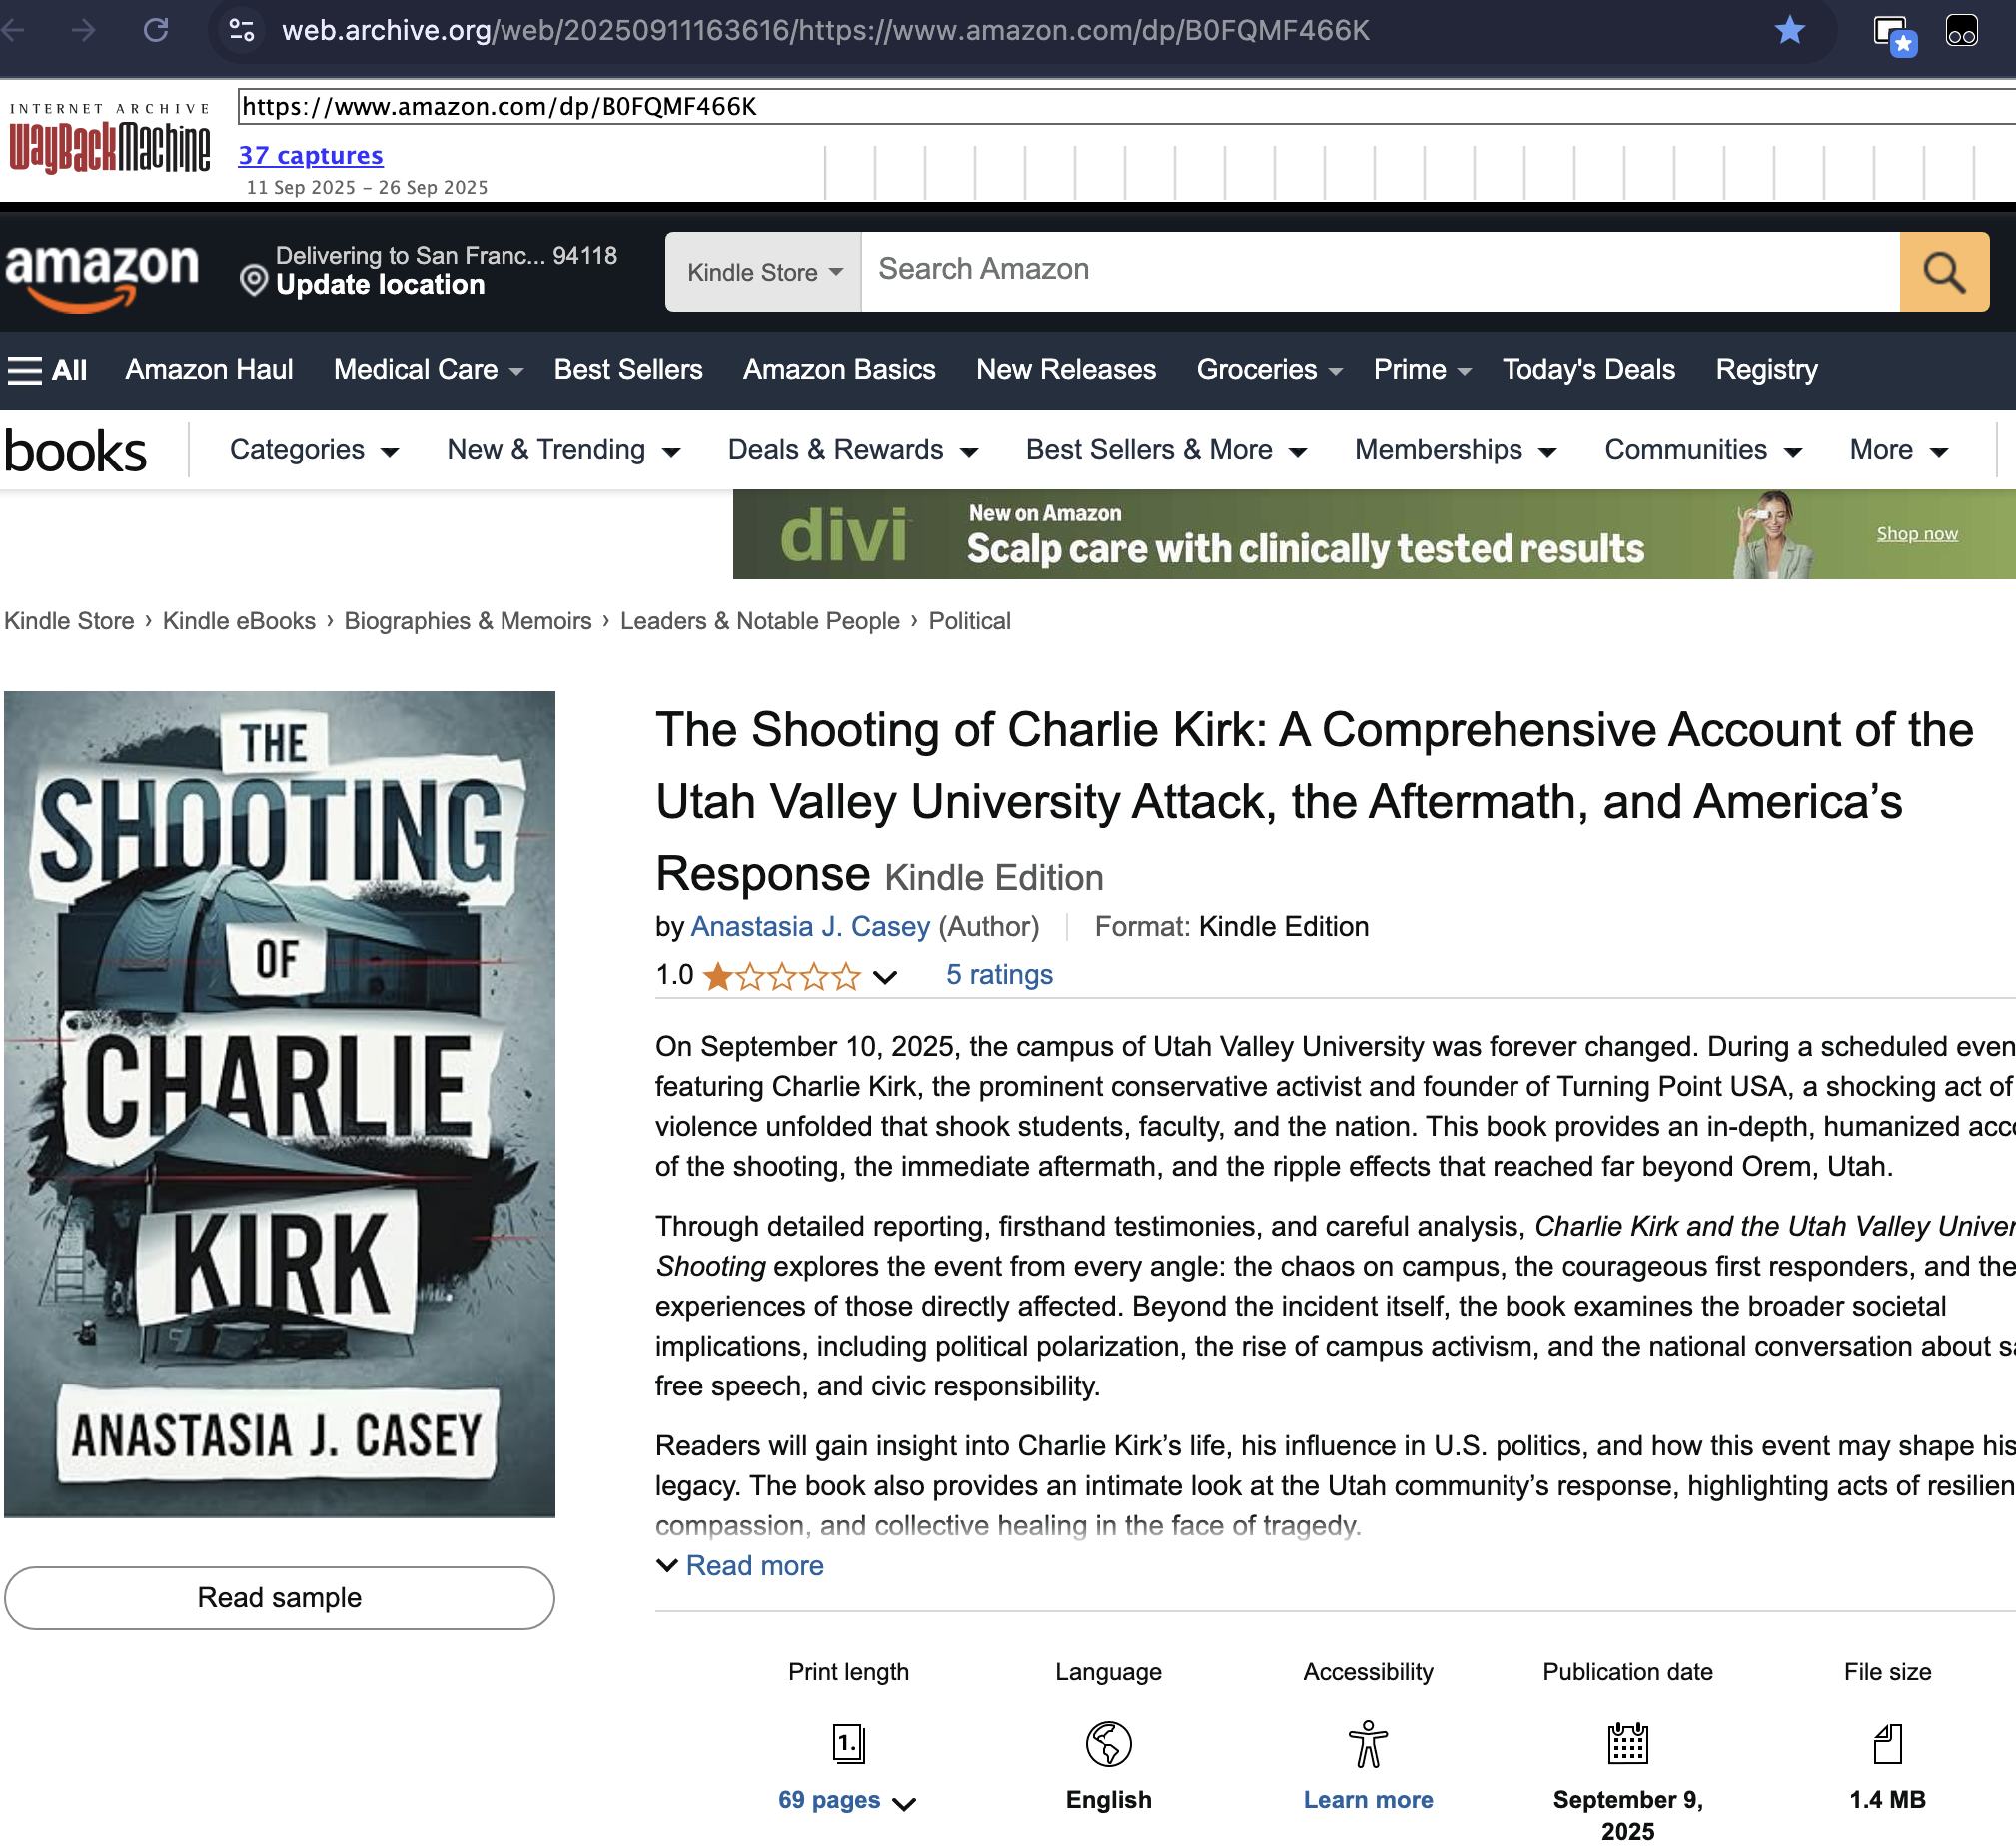Open Today's Deals nav item
Viewport: 2016px width, 1846px height.
[1588, 370]
